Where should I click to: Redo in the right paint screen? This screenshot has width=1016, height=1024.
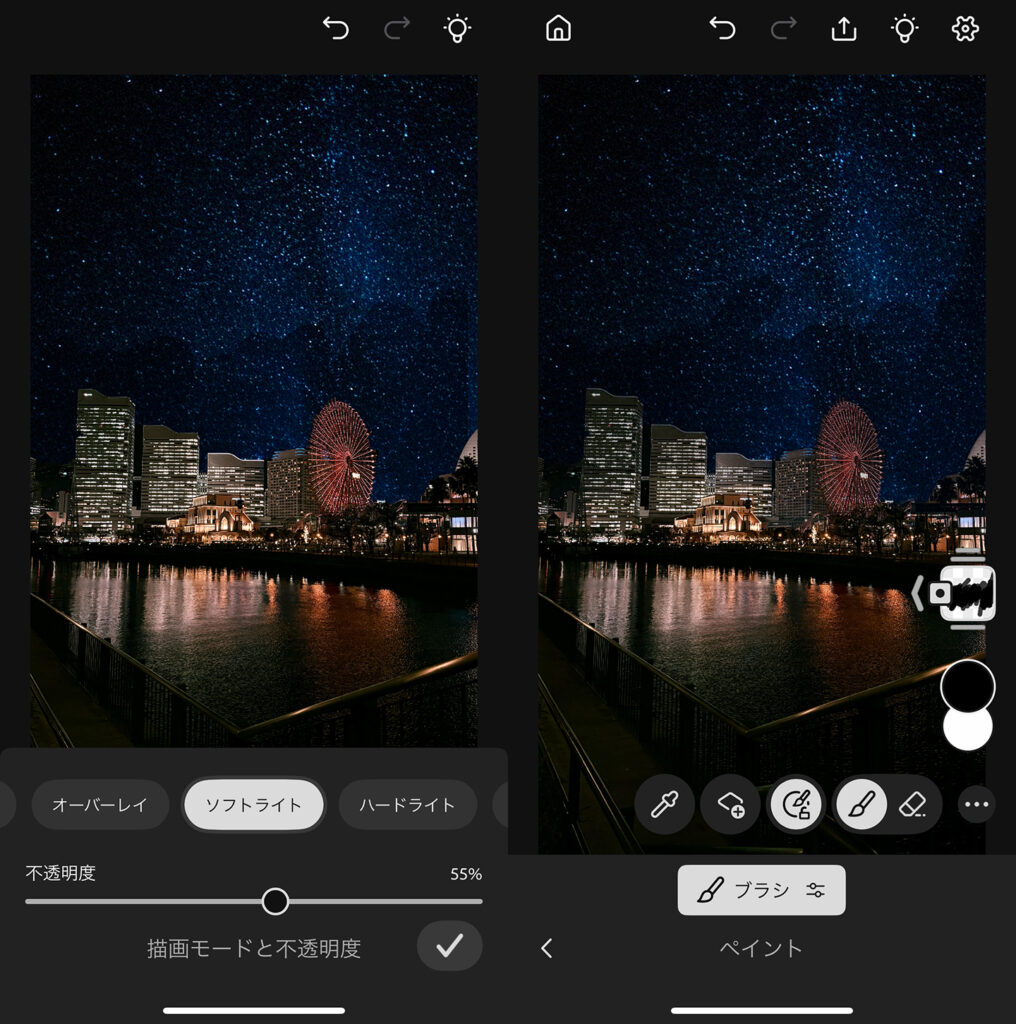pyautogui.click(x=784, y=29)
